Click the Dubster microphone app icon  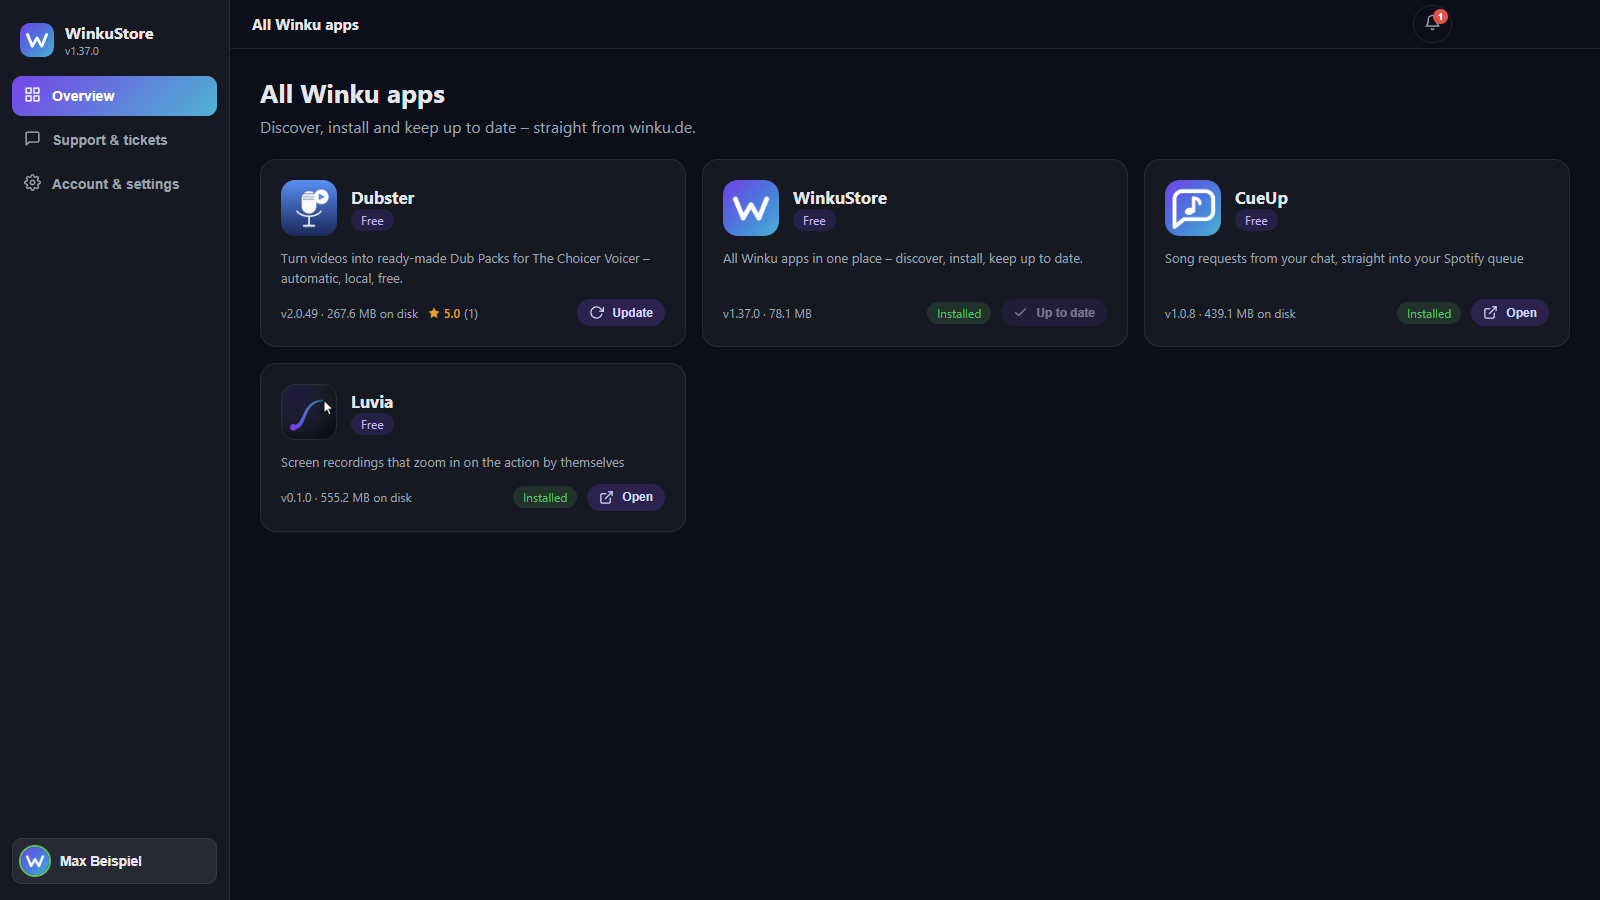[x=309, y=208]
